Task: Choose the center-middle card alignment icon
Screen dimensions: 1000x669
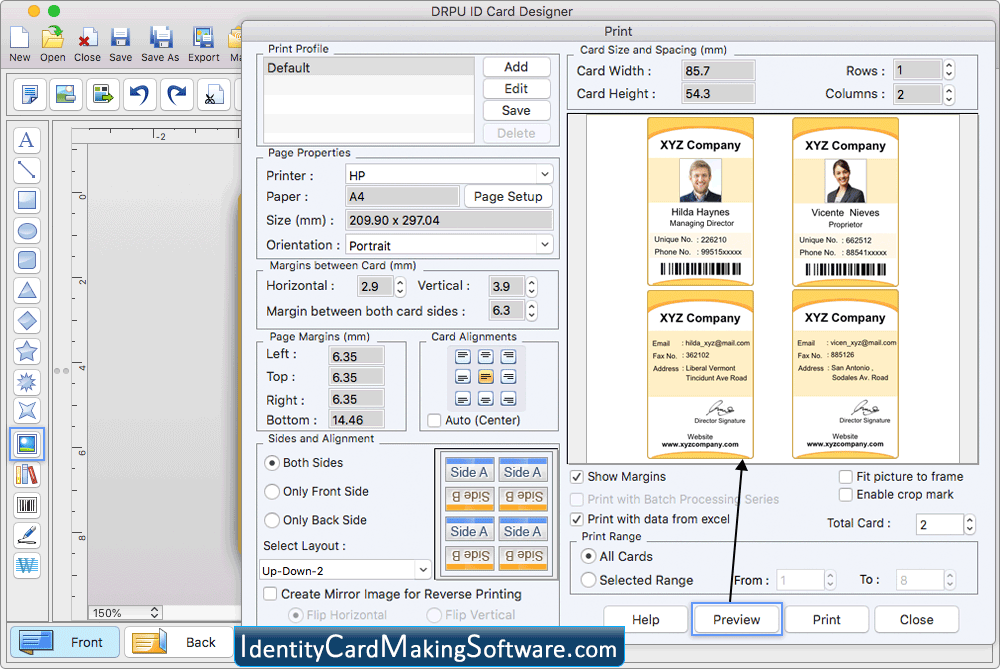Action: coord(485,377)
